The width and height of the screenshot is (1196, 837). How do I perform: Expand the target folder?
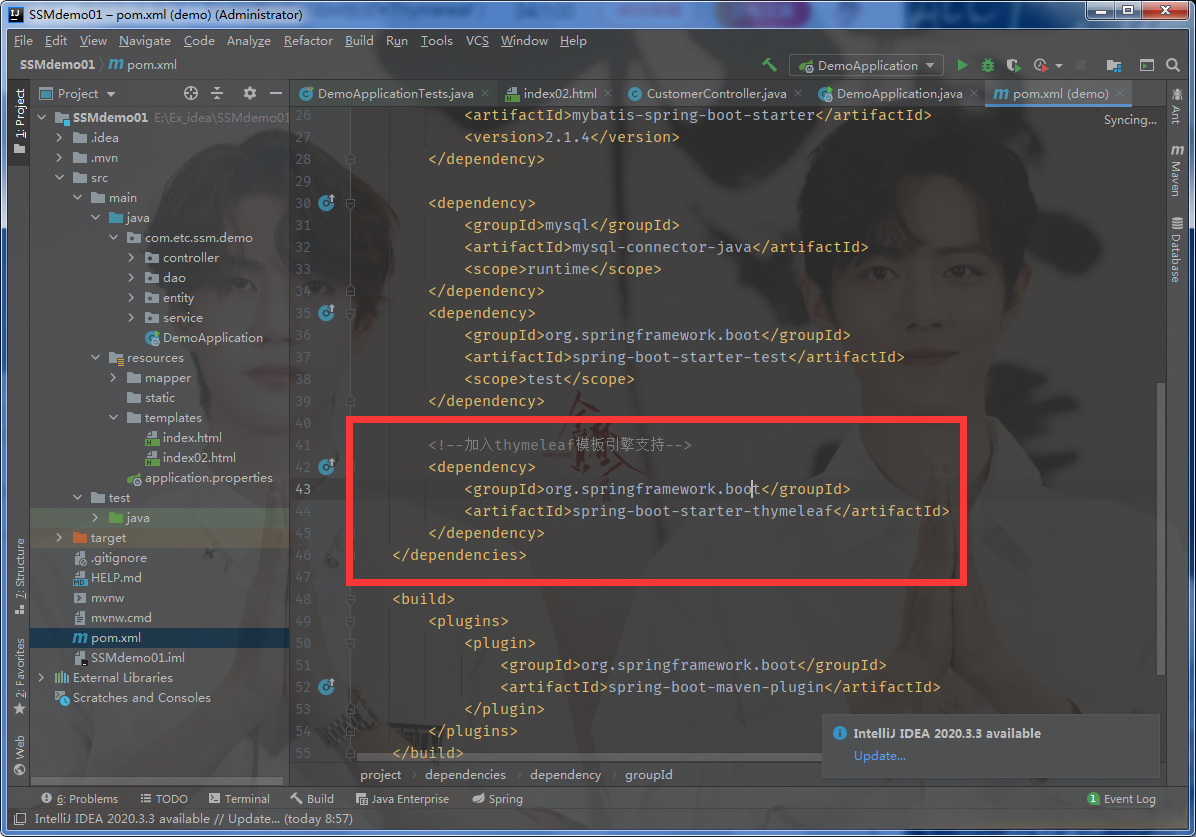(59, 537)
